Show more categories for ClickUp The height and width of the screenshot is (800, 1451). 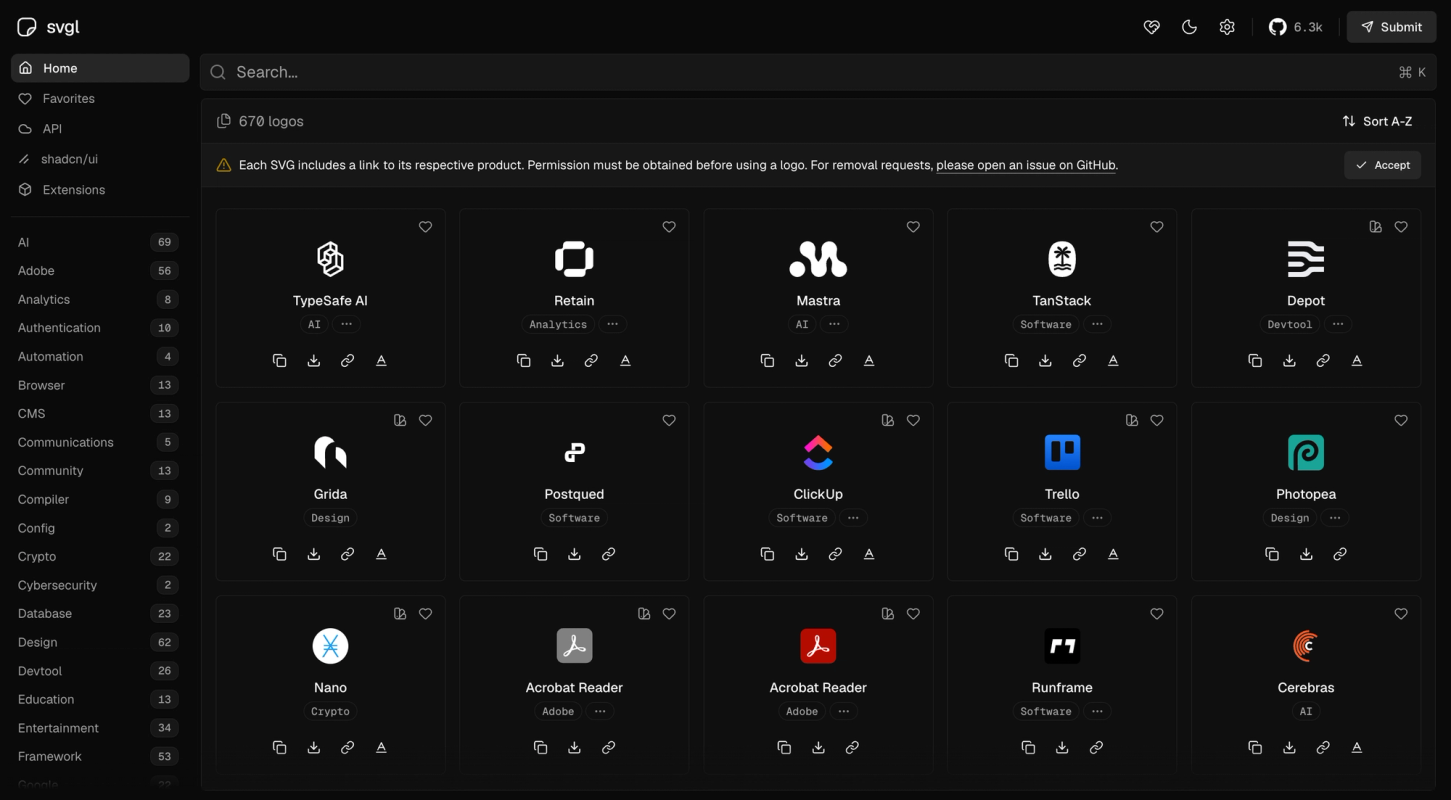coord(853,518)
